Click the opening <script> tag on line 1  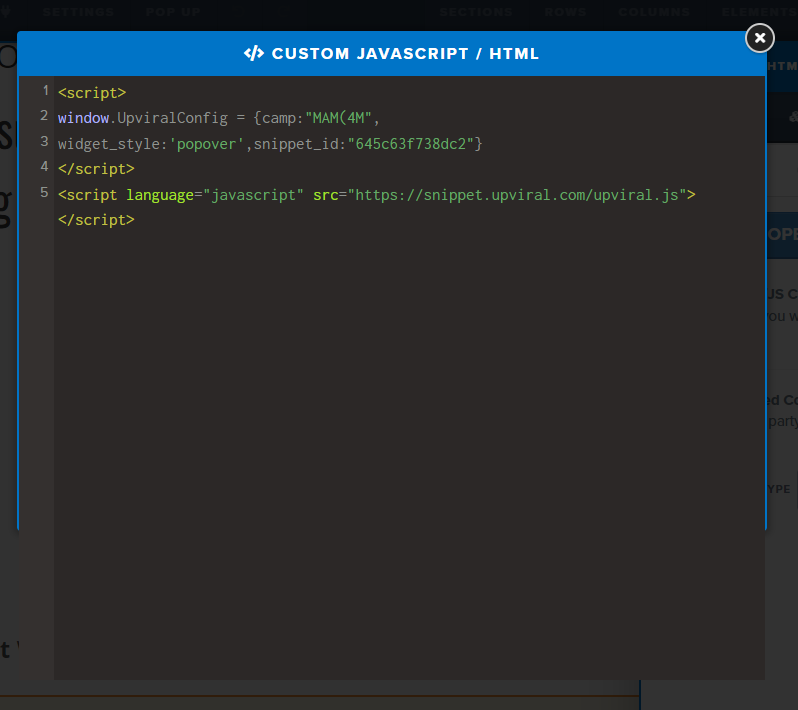pos(92,93)
